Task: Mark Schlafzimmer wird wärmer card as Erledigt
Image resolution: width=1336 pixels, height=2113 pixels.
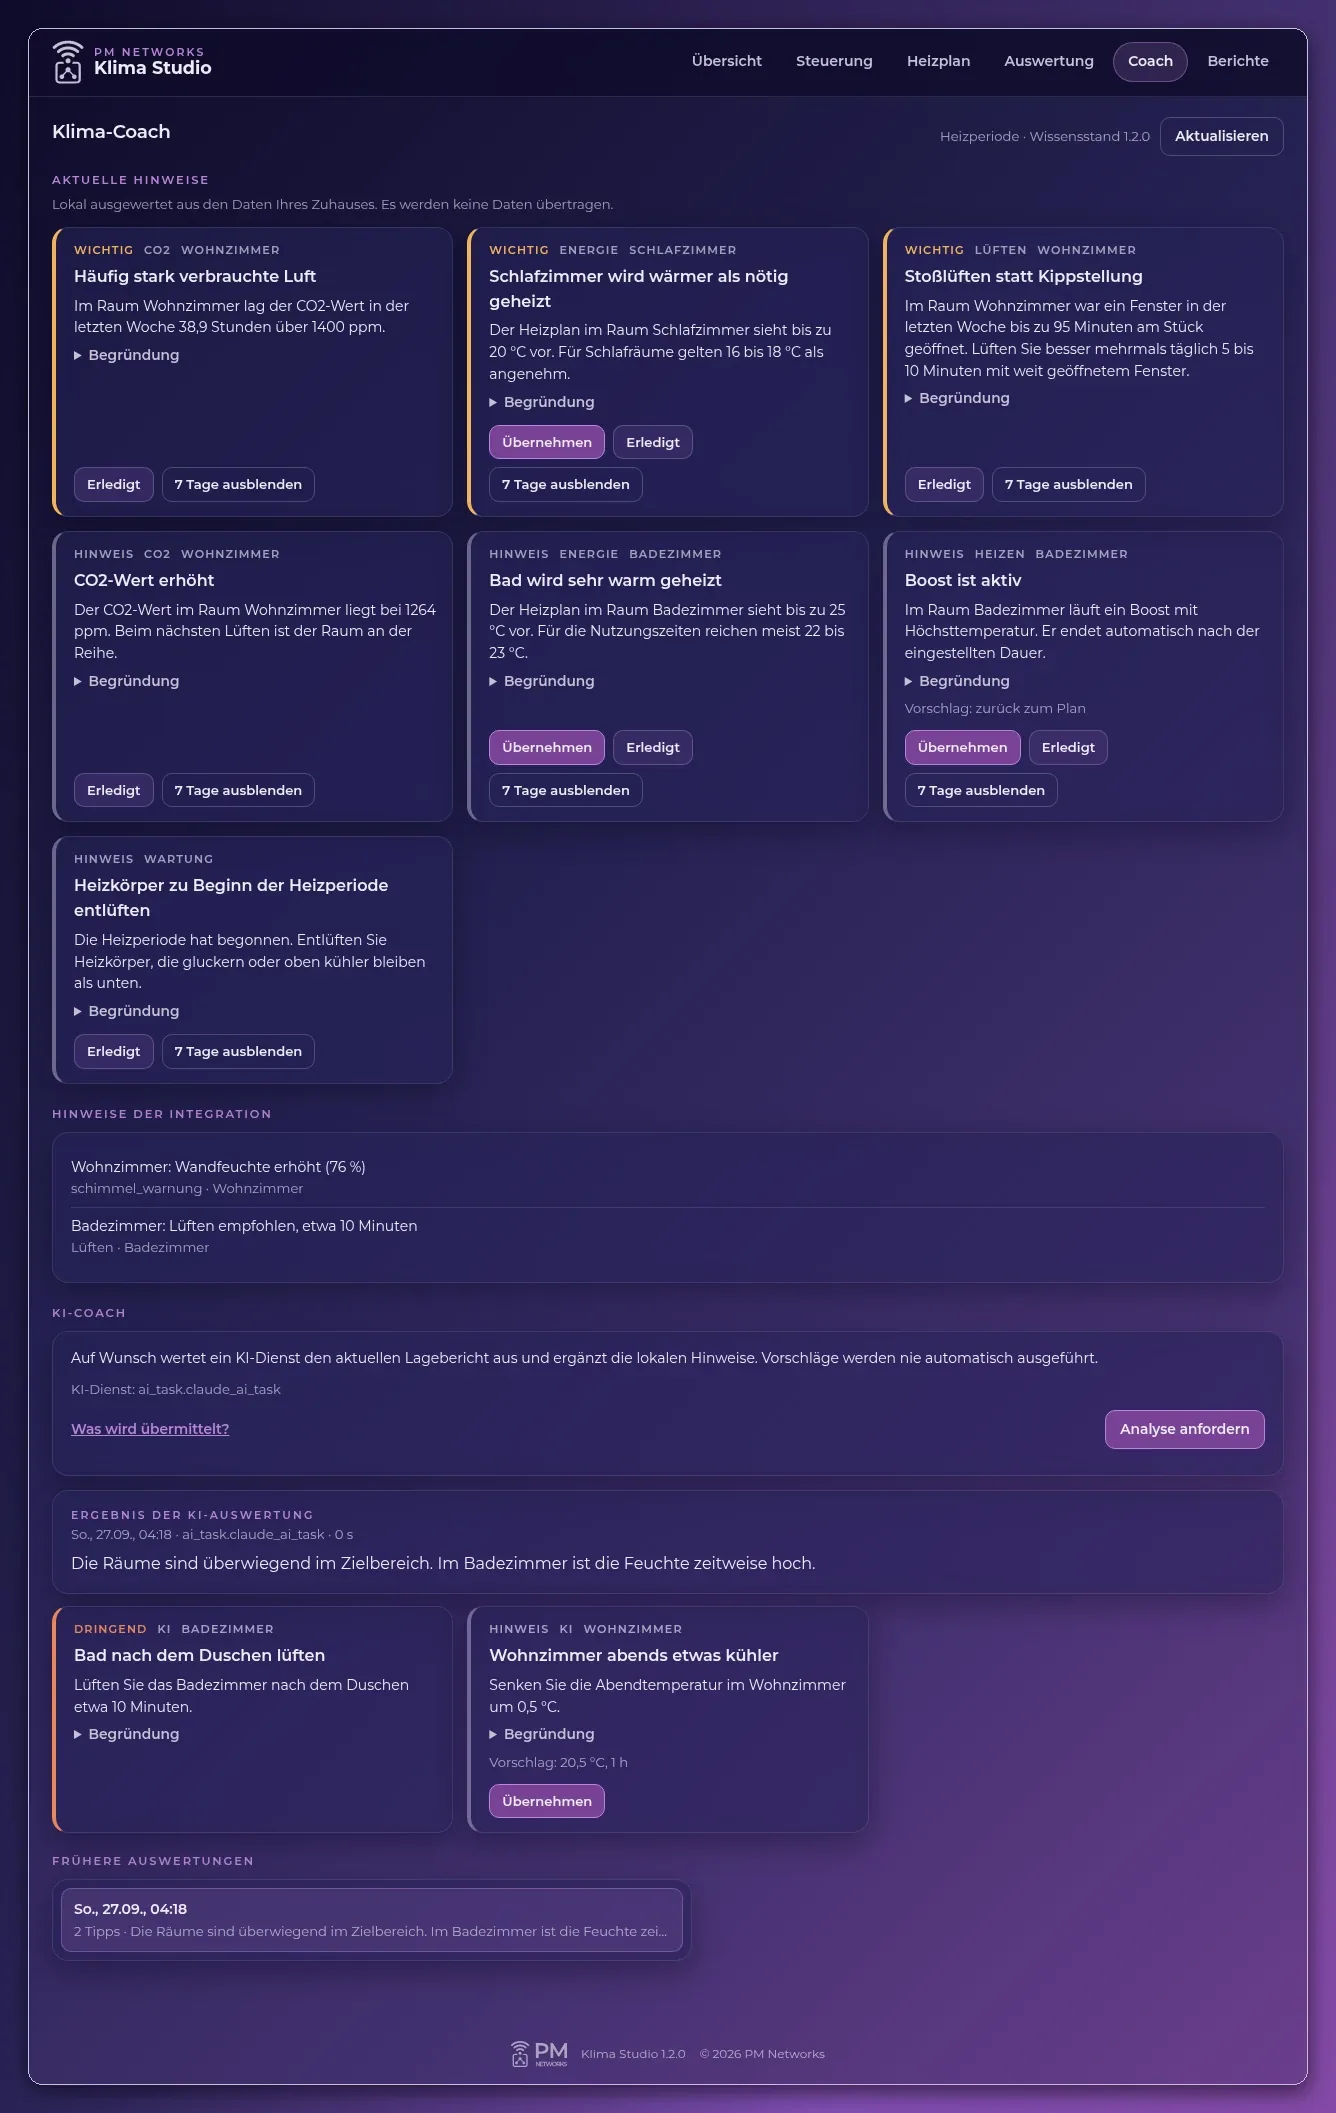Action: (x=653, y=442)
